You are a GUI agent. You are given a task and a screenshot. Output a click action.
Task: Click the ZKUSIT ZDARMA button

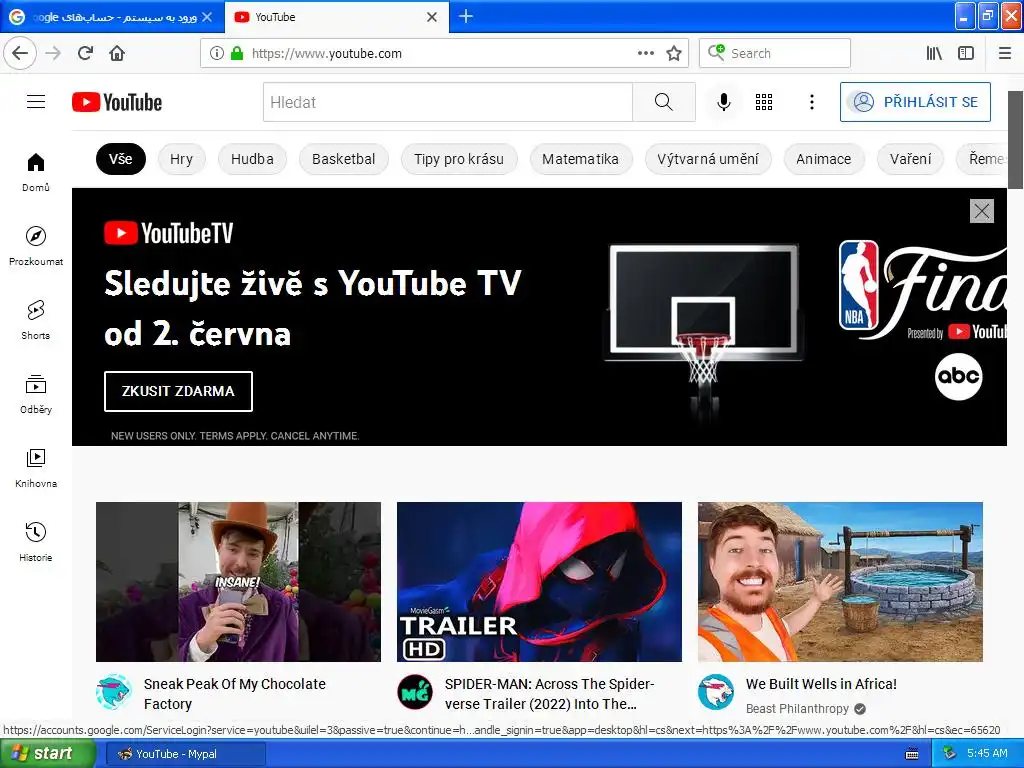coord(178,391)
